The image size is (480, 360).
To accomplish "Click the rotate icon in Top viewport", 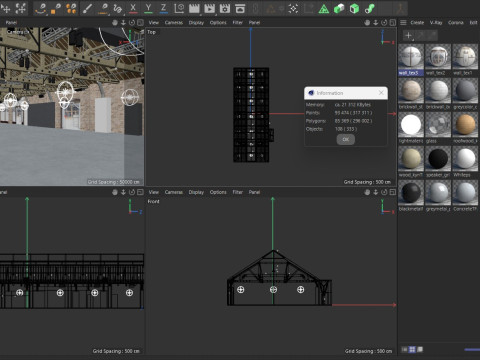I will 384,23.
